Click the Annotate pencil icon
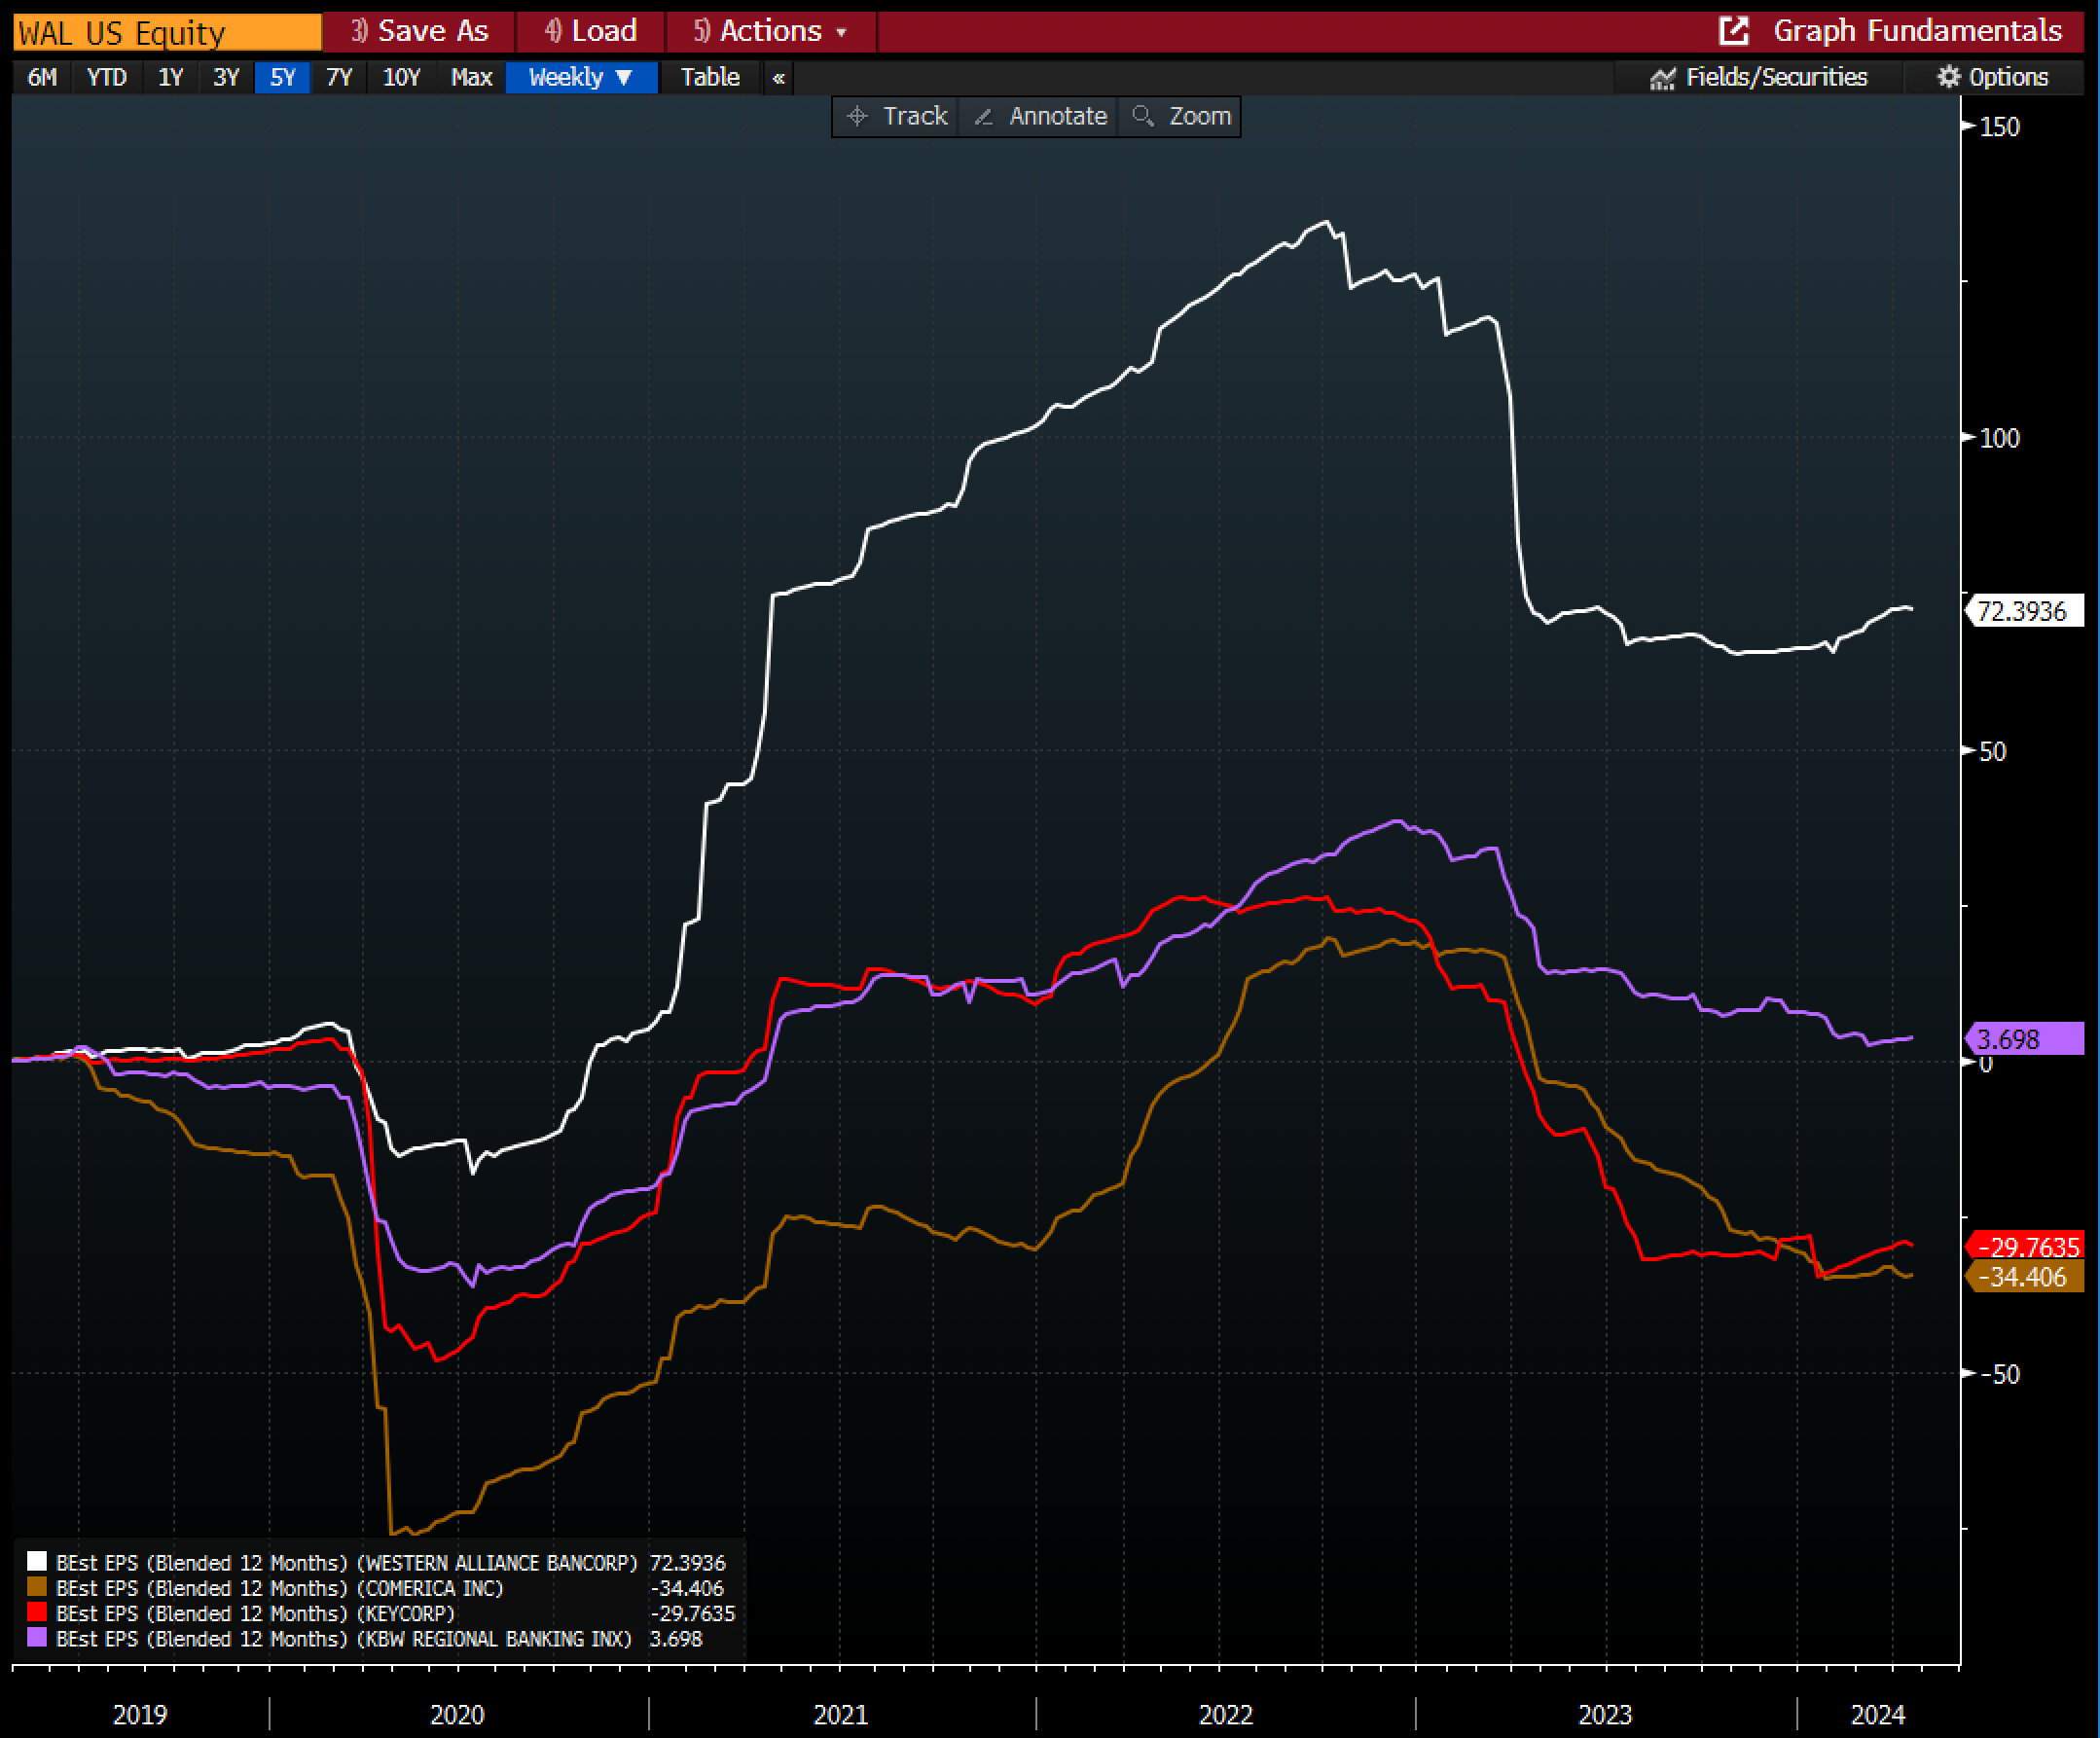 [x=983, y=116]
